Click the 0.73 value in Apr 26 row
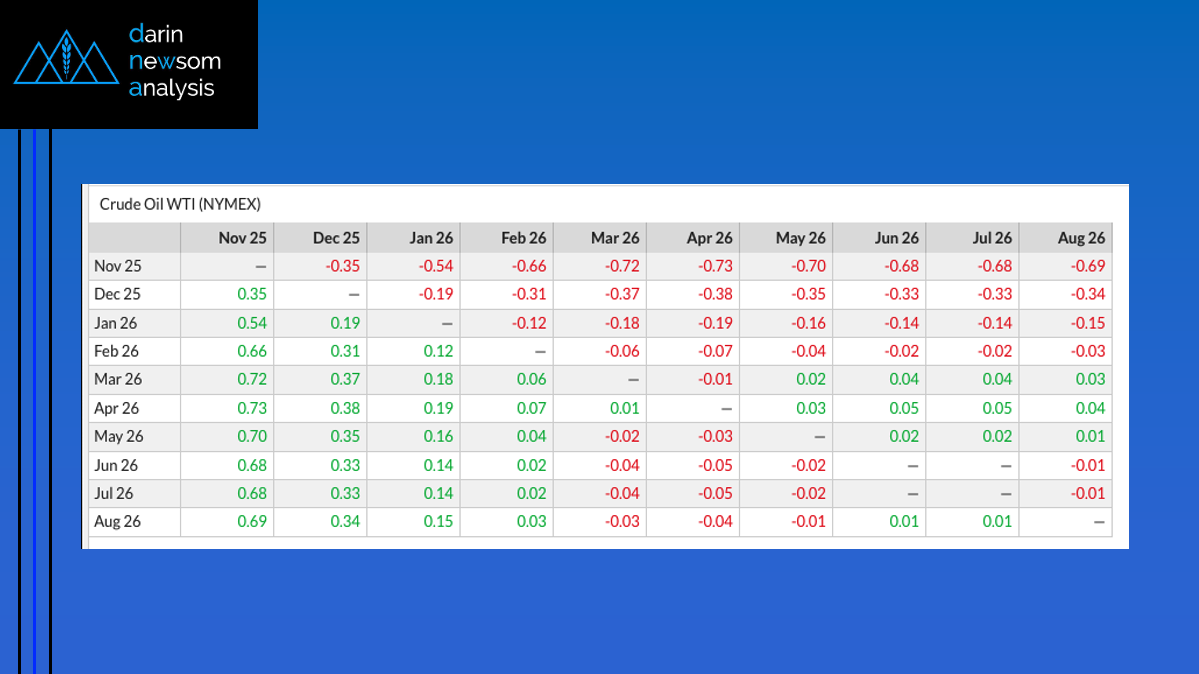Viewport: 1199px width, 674px height. [x=252, y=408]
